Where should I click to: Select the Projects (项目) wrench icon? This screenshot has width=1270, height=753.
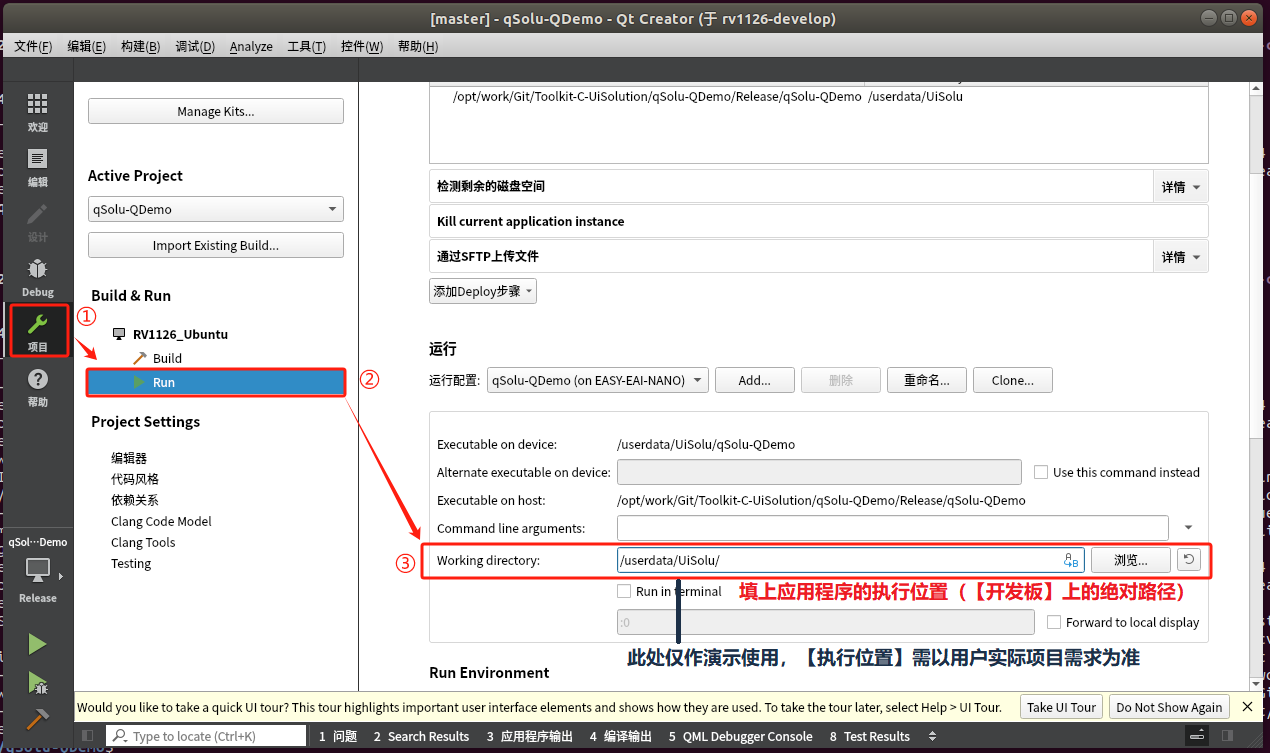(x=37, y=332)
